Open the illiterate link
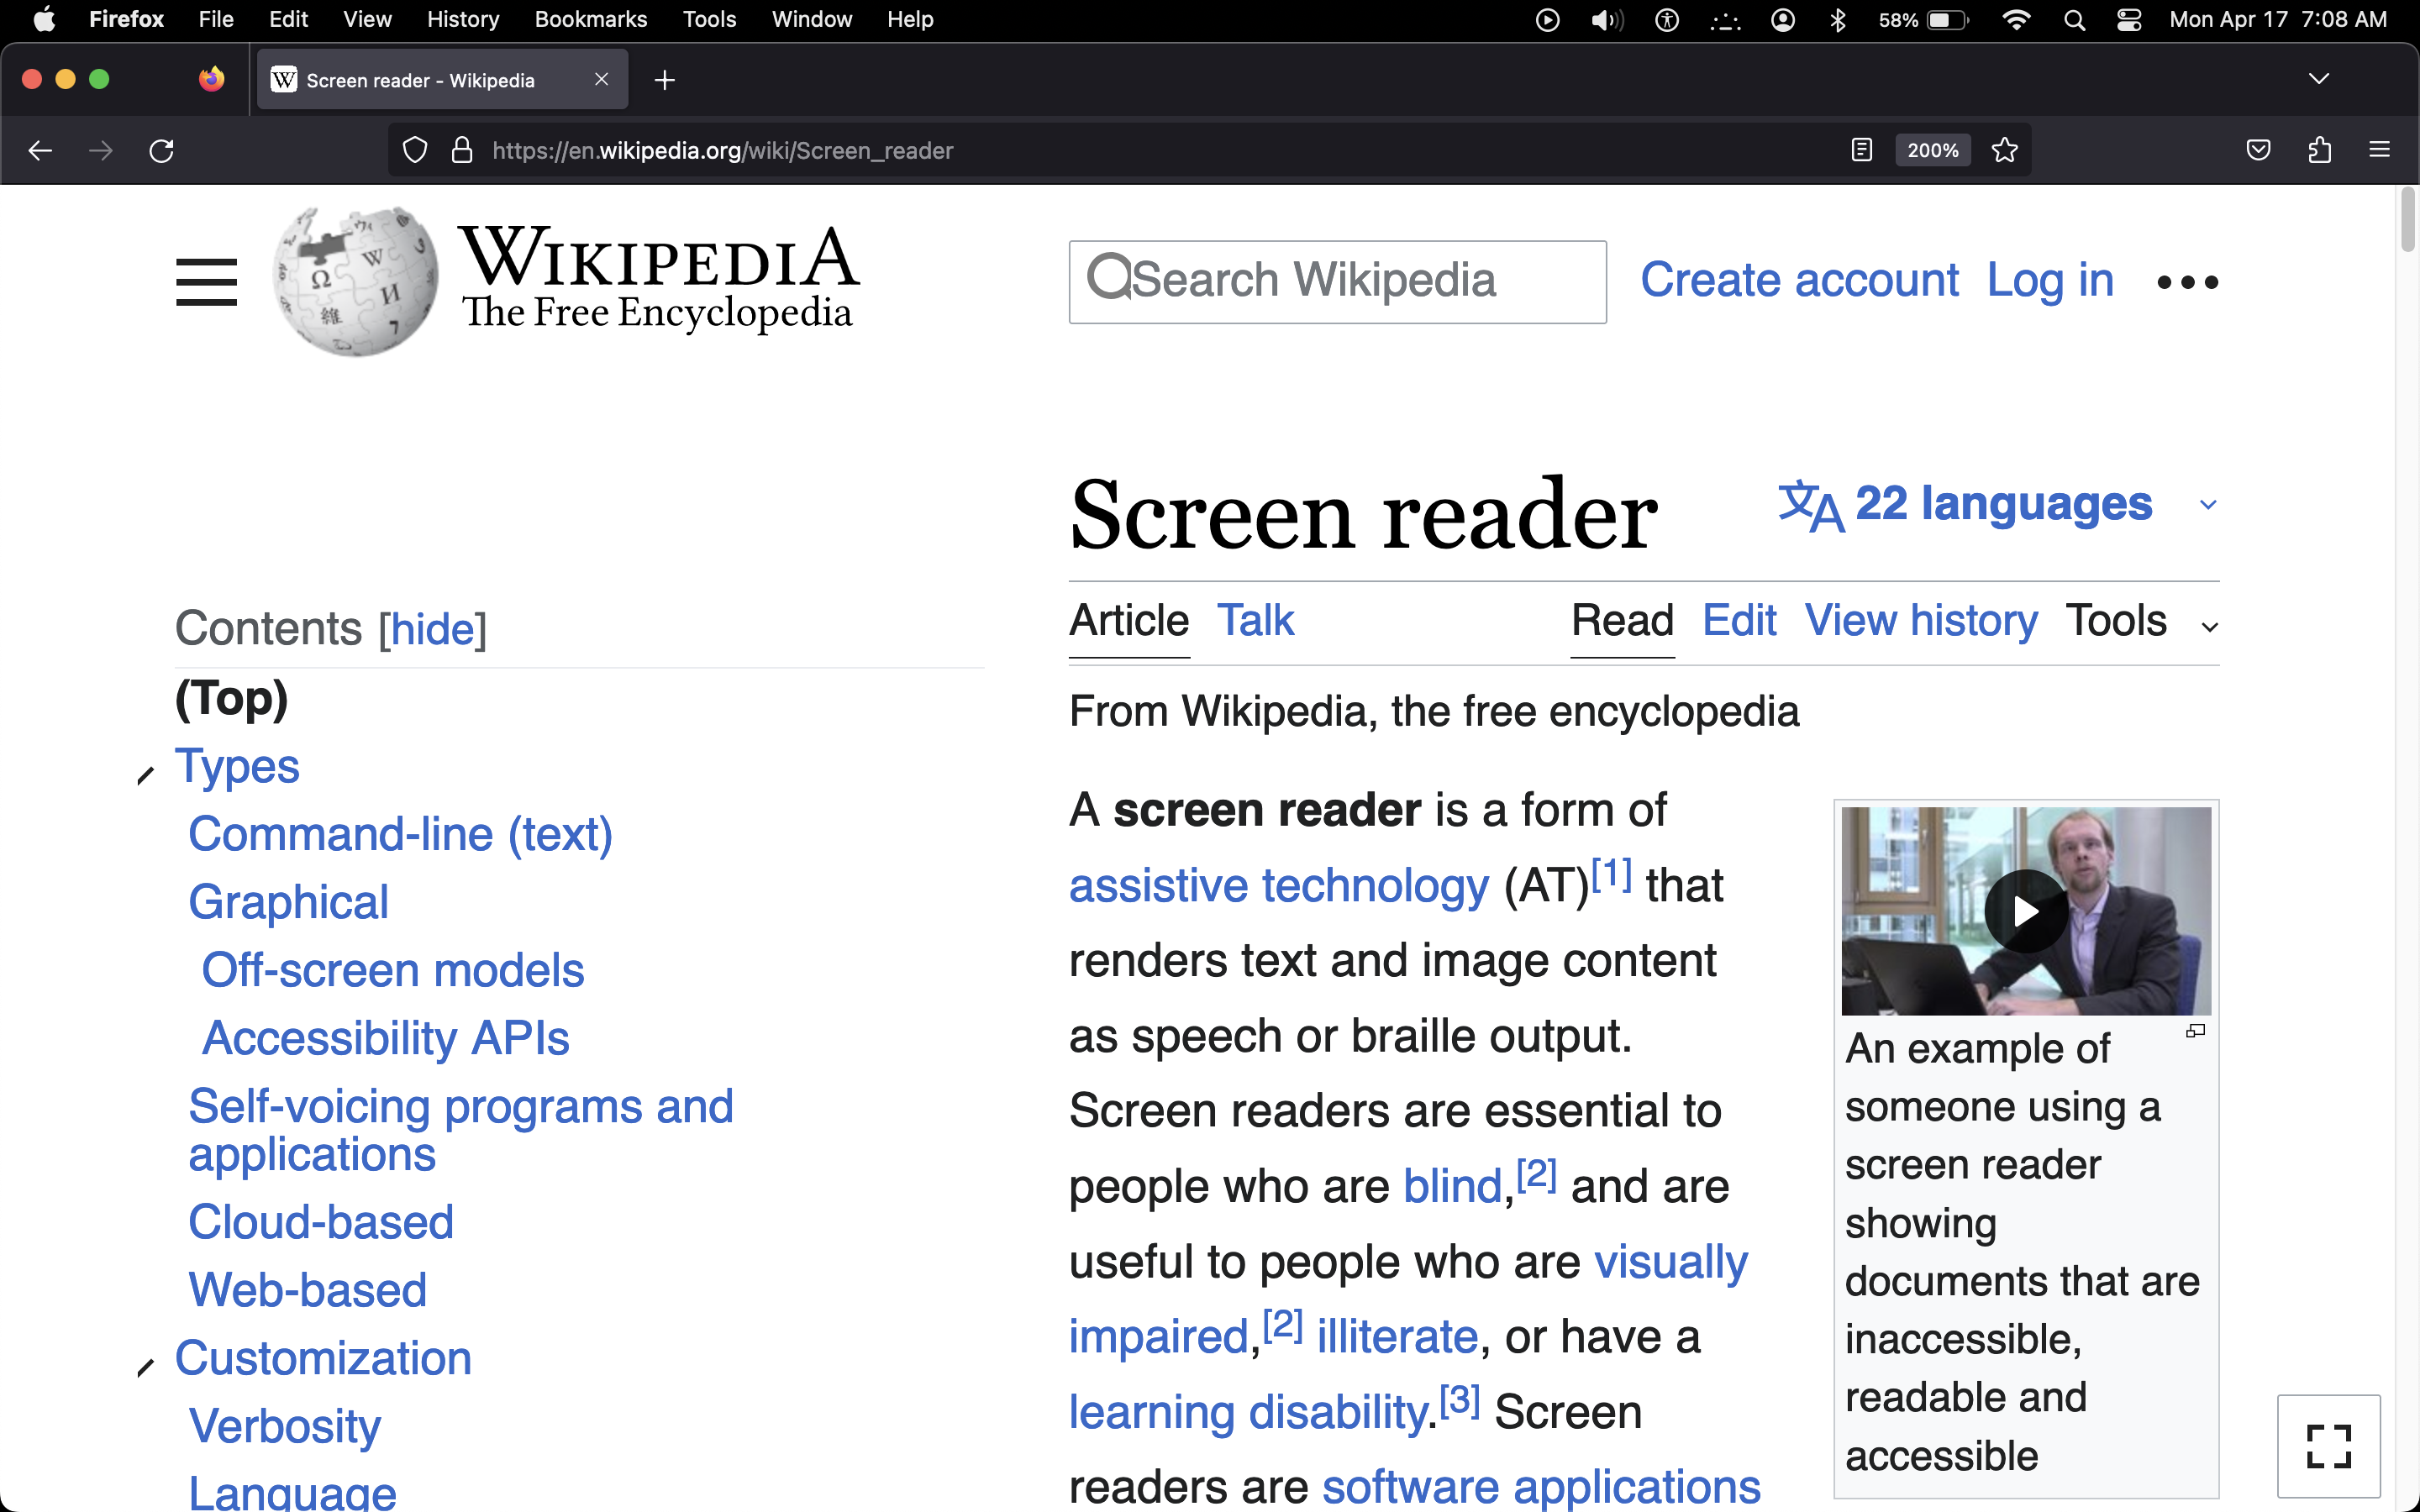Viewport: 2420px width, 1512px height. click(x=1397, y=1337)
